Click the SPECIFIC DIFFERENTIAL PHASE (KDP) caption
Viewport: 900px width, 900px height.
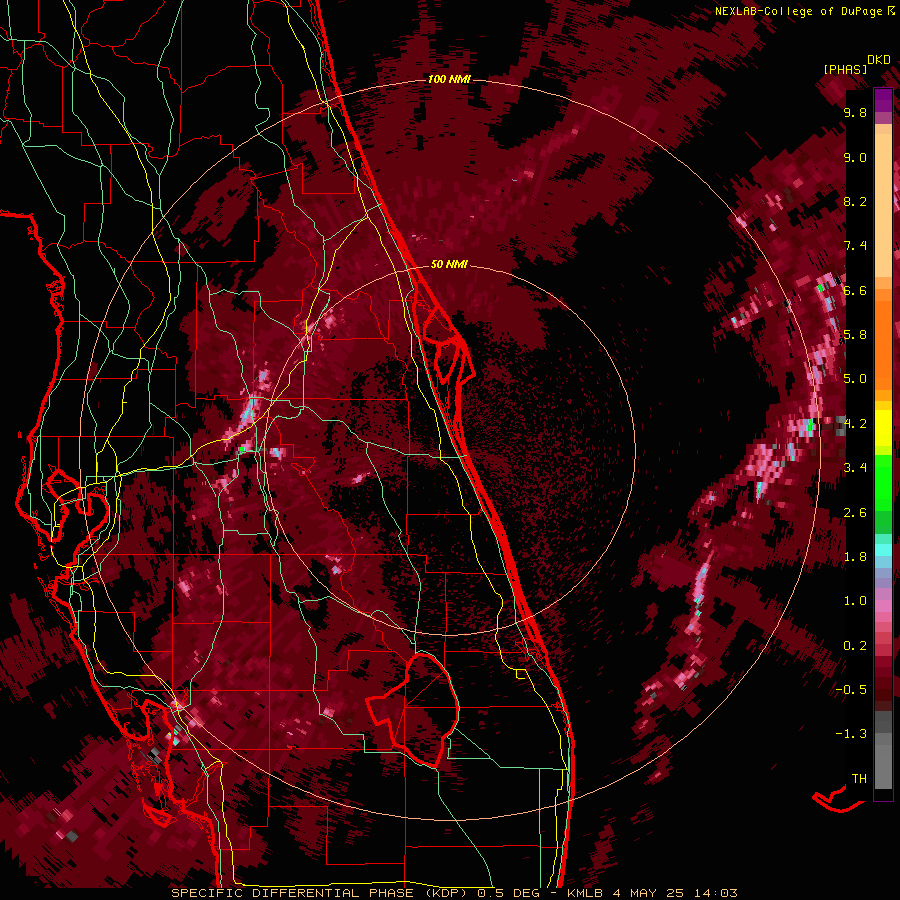pos(319,893)
